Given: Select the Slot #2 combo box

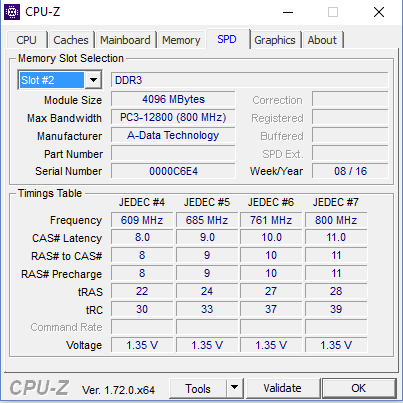Looking at the screenshot, I should pyautogui.click(x=60, y=80).
